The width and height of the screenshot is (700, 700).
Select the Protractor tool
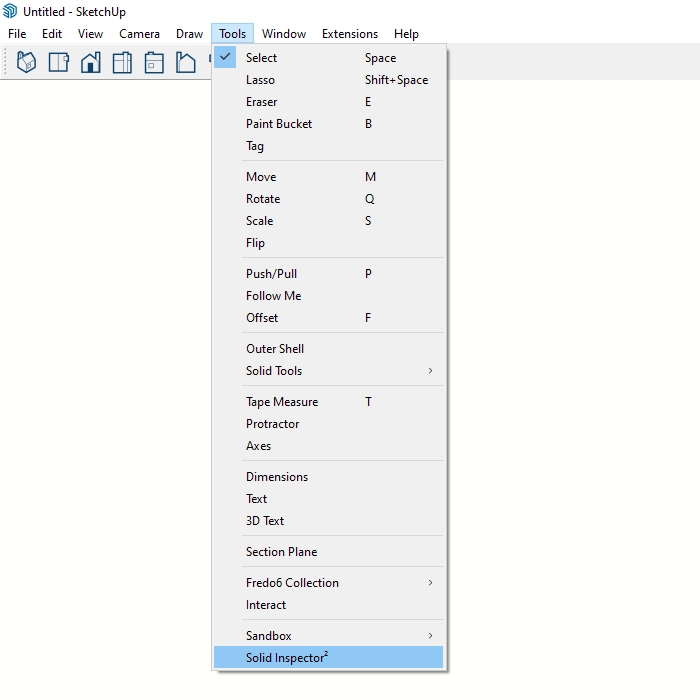329,424
